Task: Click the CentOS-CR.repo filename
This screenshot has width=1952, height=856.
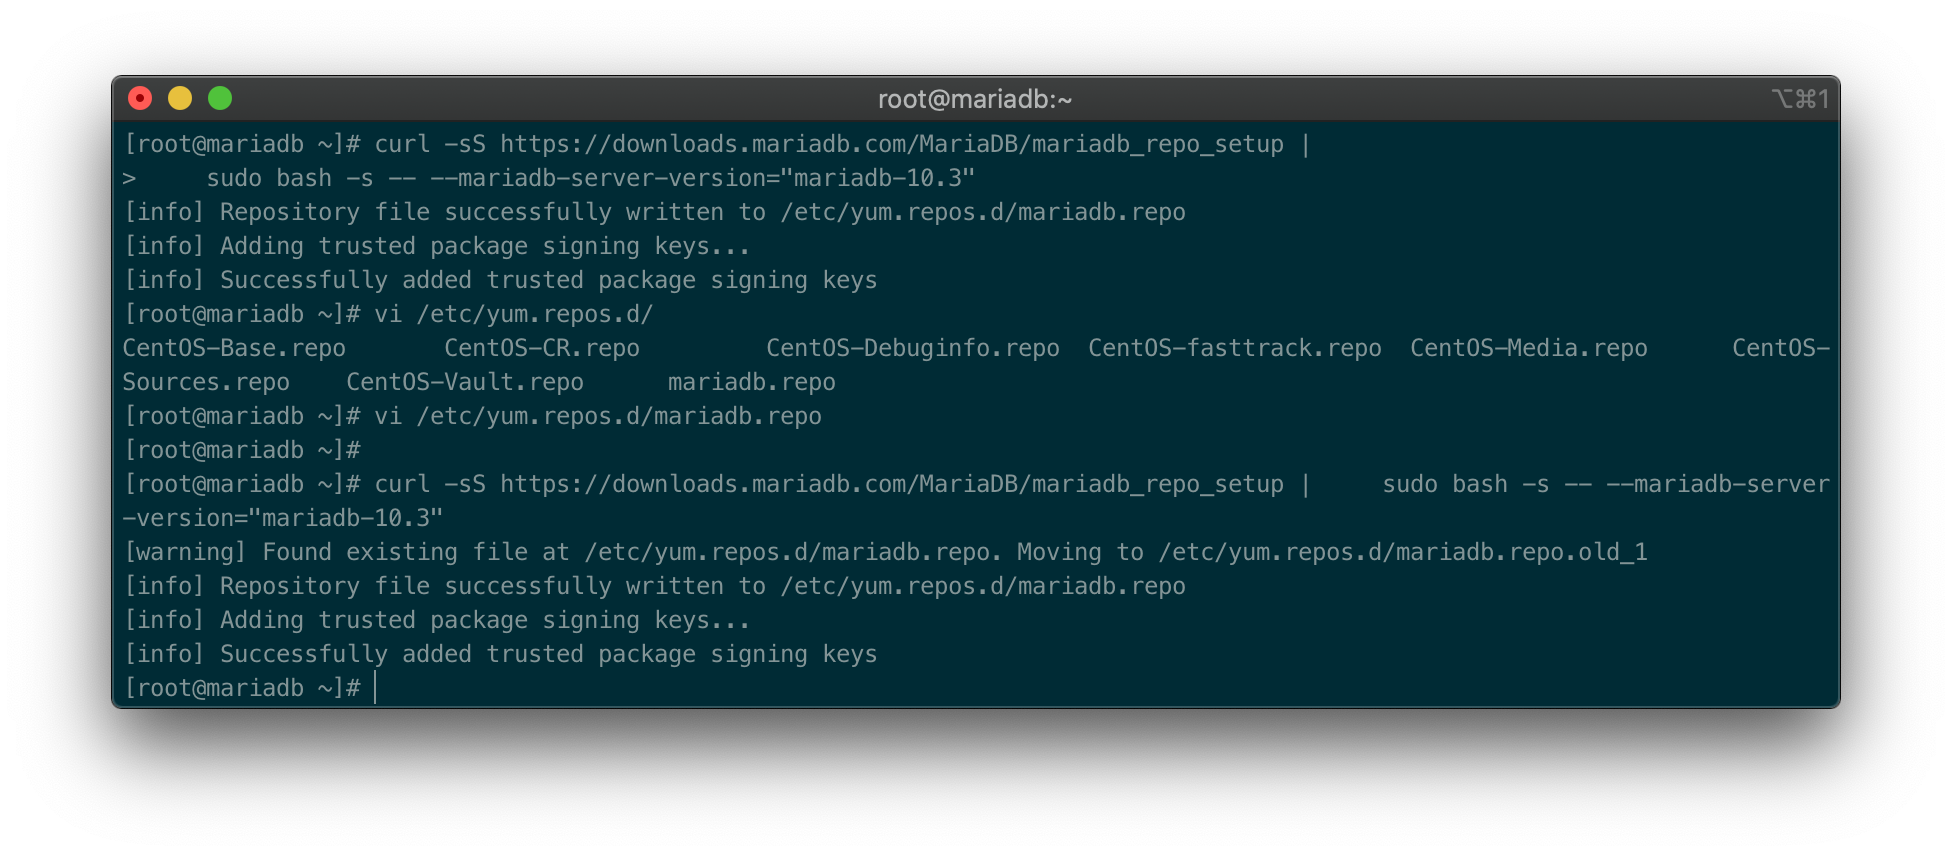Action: [542, 348]
